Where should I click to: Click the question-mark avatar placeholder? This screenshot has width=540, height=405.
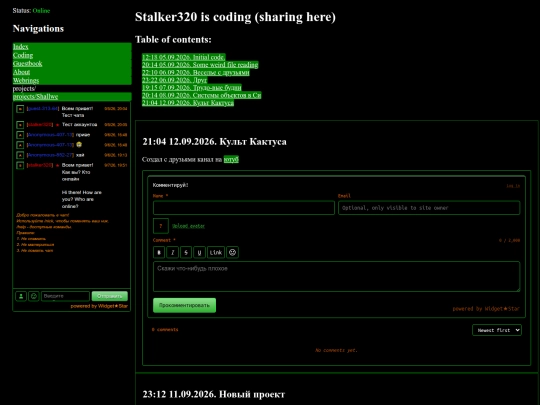pyautogui.click(x=161, y=226)
